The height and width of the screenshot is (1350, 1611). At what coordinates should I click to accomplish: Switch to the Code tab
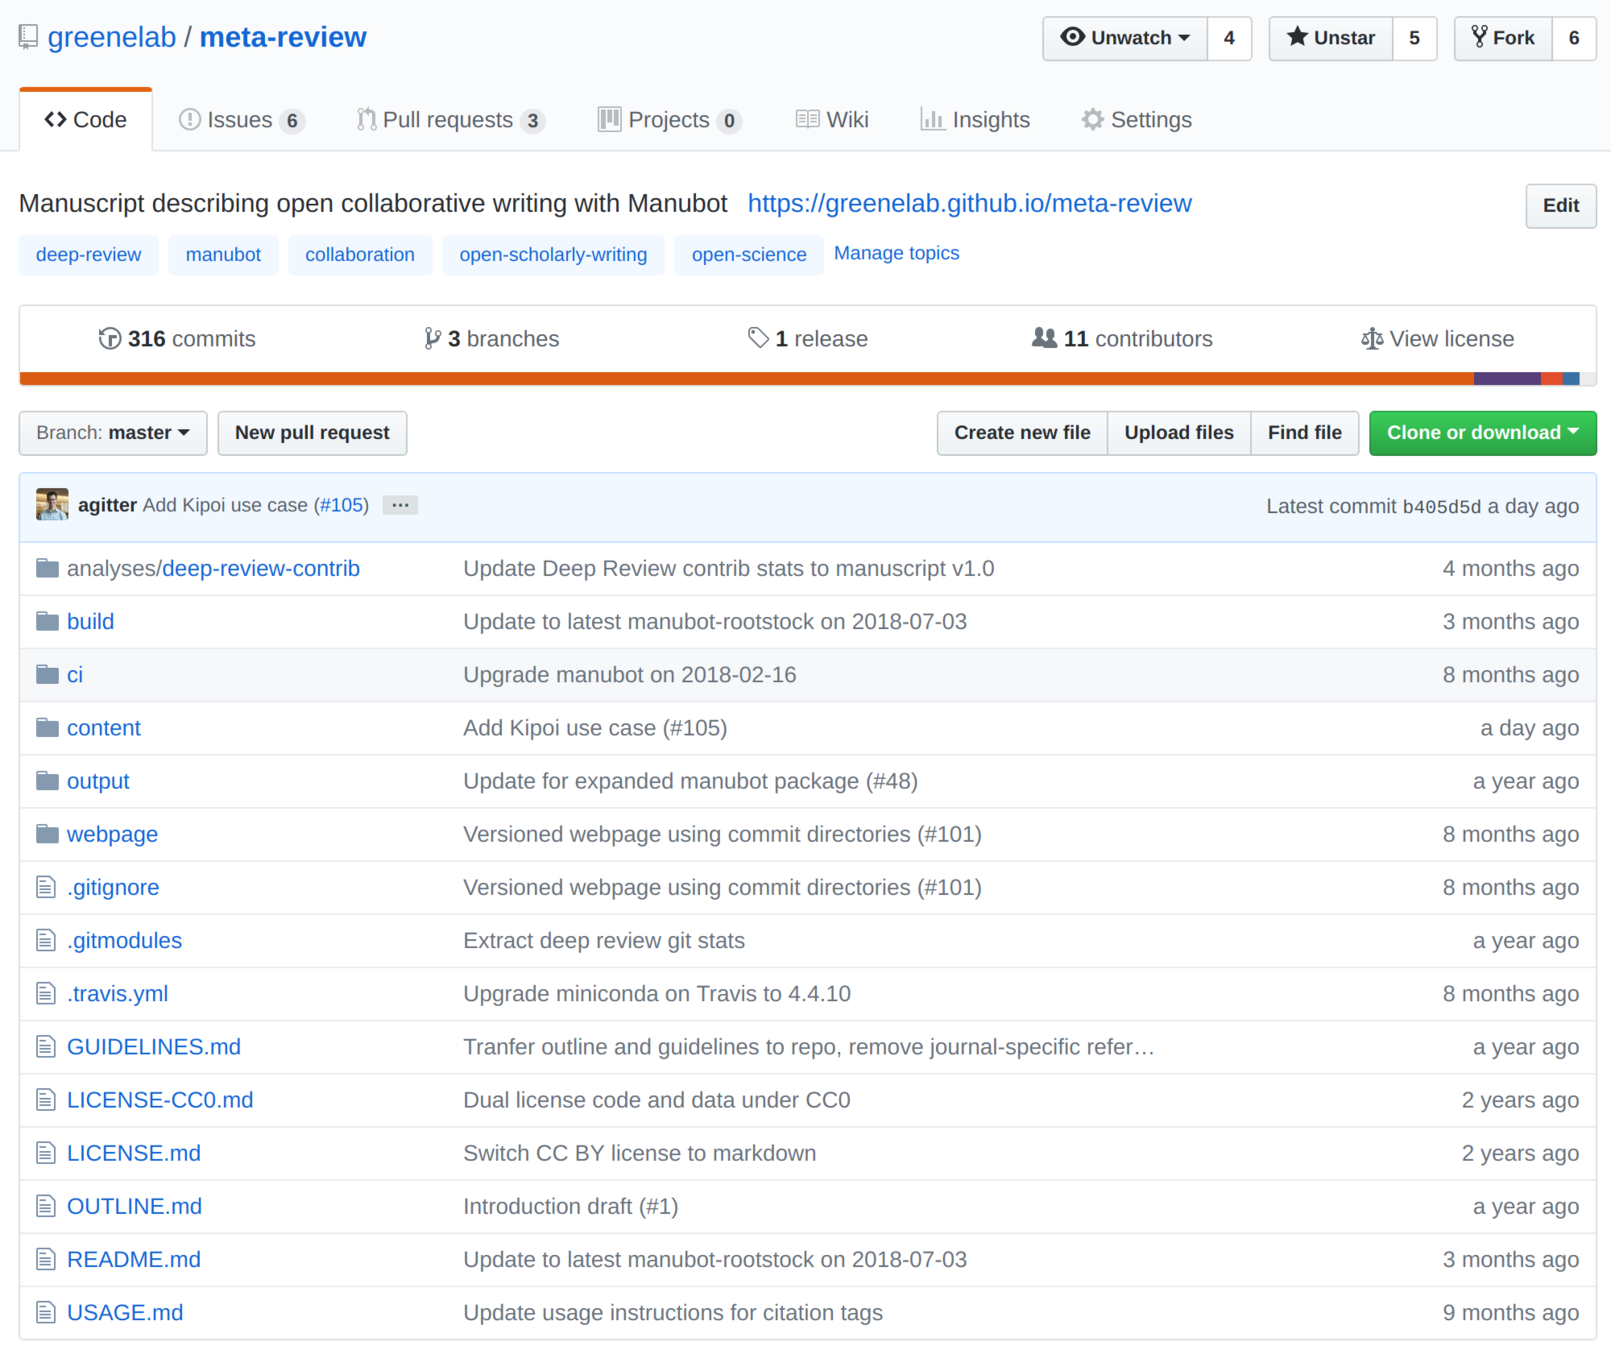pos(86,120)
